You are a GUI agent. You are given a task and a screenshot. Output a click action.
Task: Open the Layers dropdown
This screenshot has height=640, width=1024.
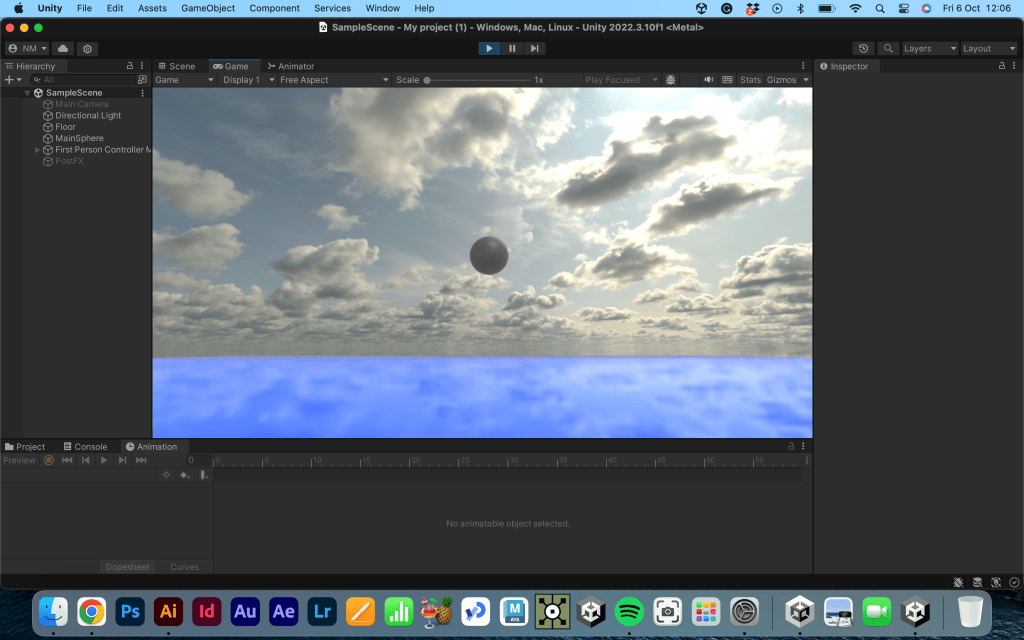pyautogui.click(x=930, y=48)
